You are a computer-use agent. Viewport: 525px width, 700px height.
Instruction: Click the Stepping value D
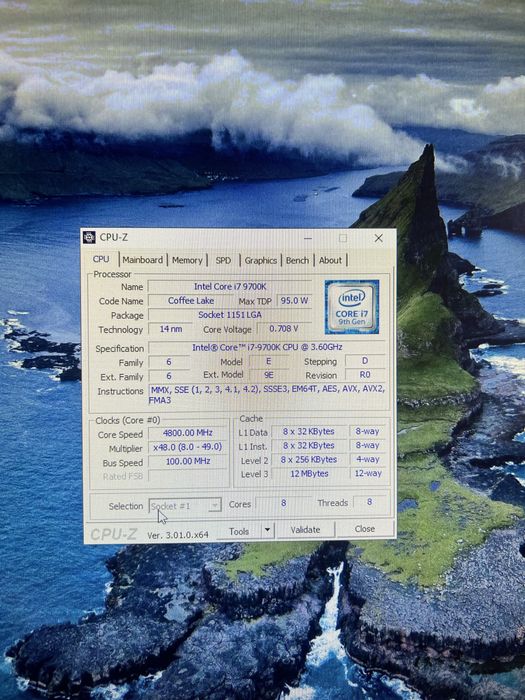[x=365, y=361]
